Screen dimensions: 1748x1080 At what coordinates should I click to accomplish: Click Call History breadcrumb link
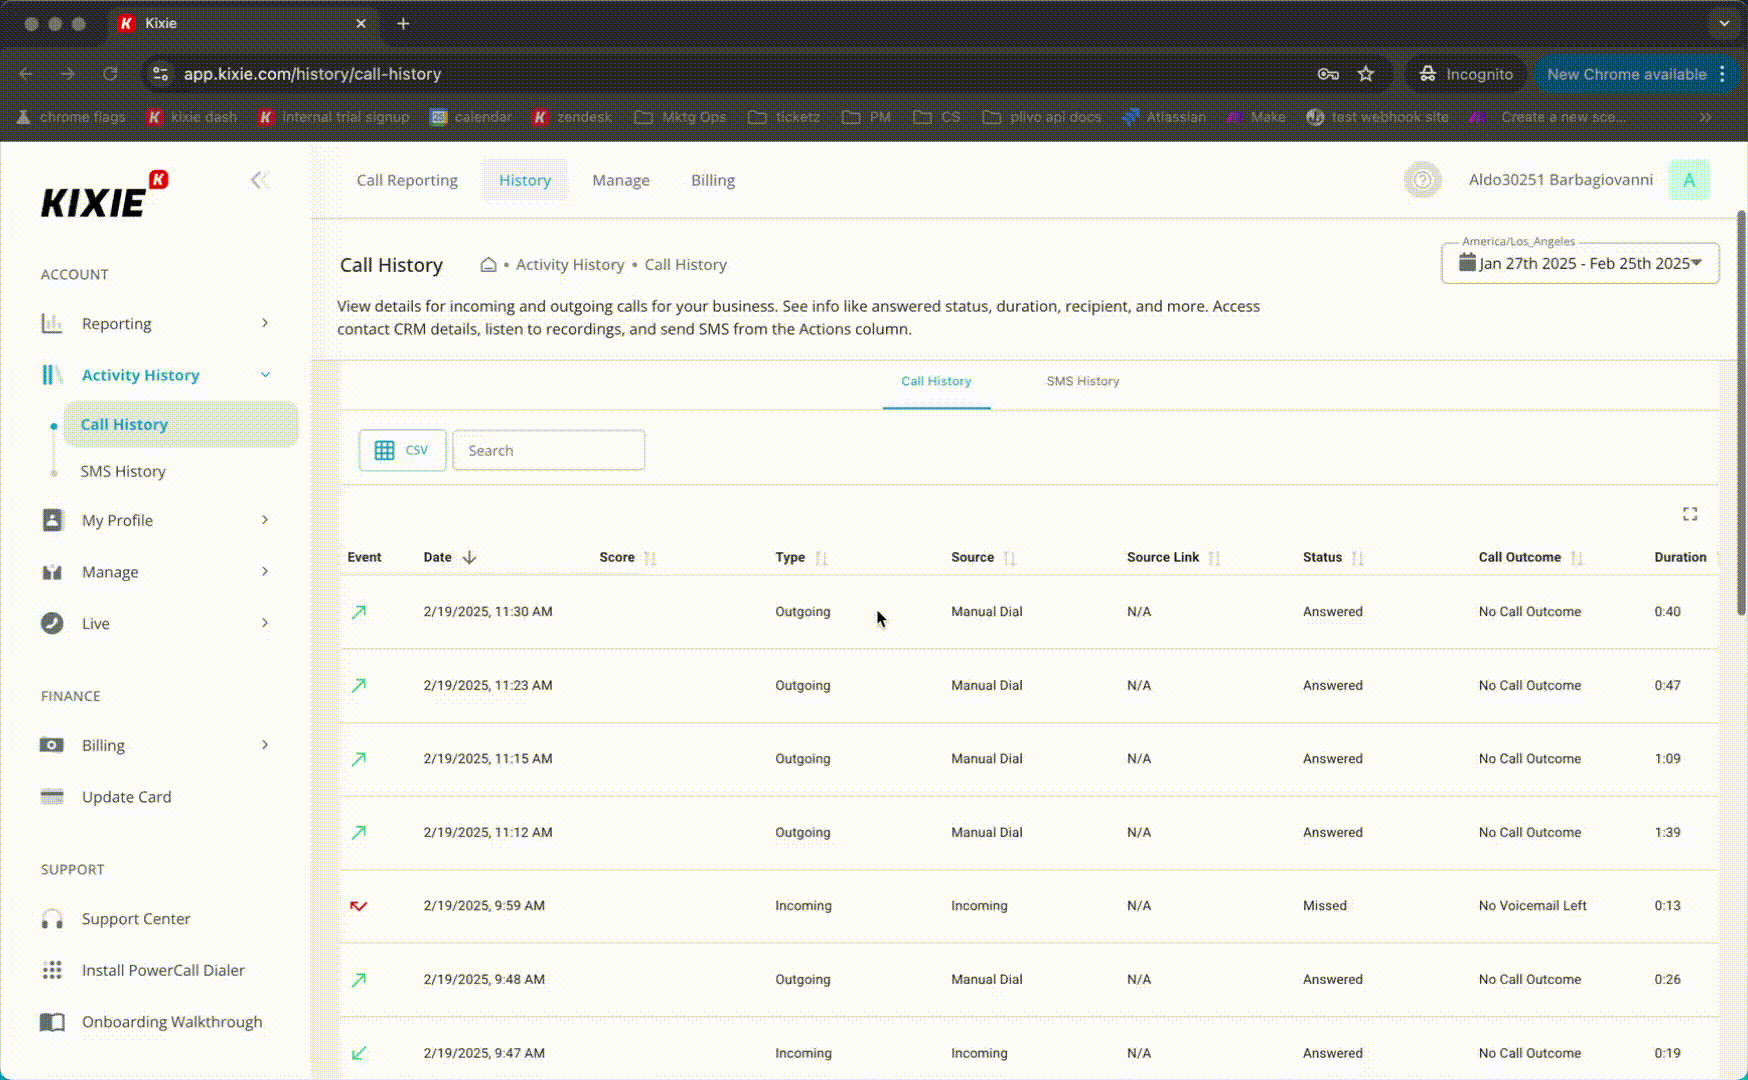(686, 265)
